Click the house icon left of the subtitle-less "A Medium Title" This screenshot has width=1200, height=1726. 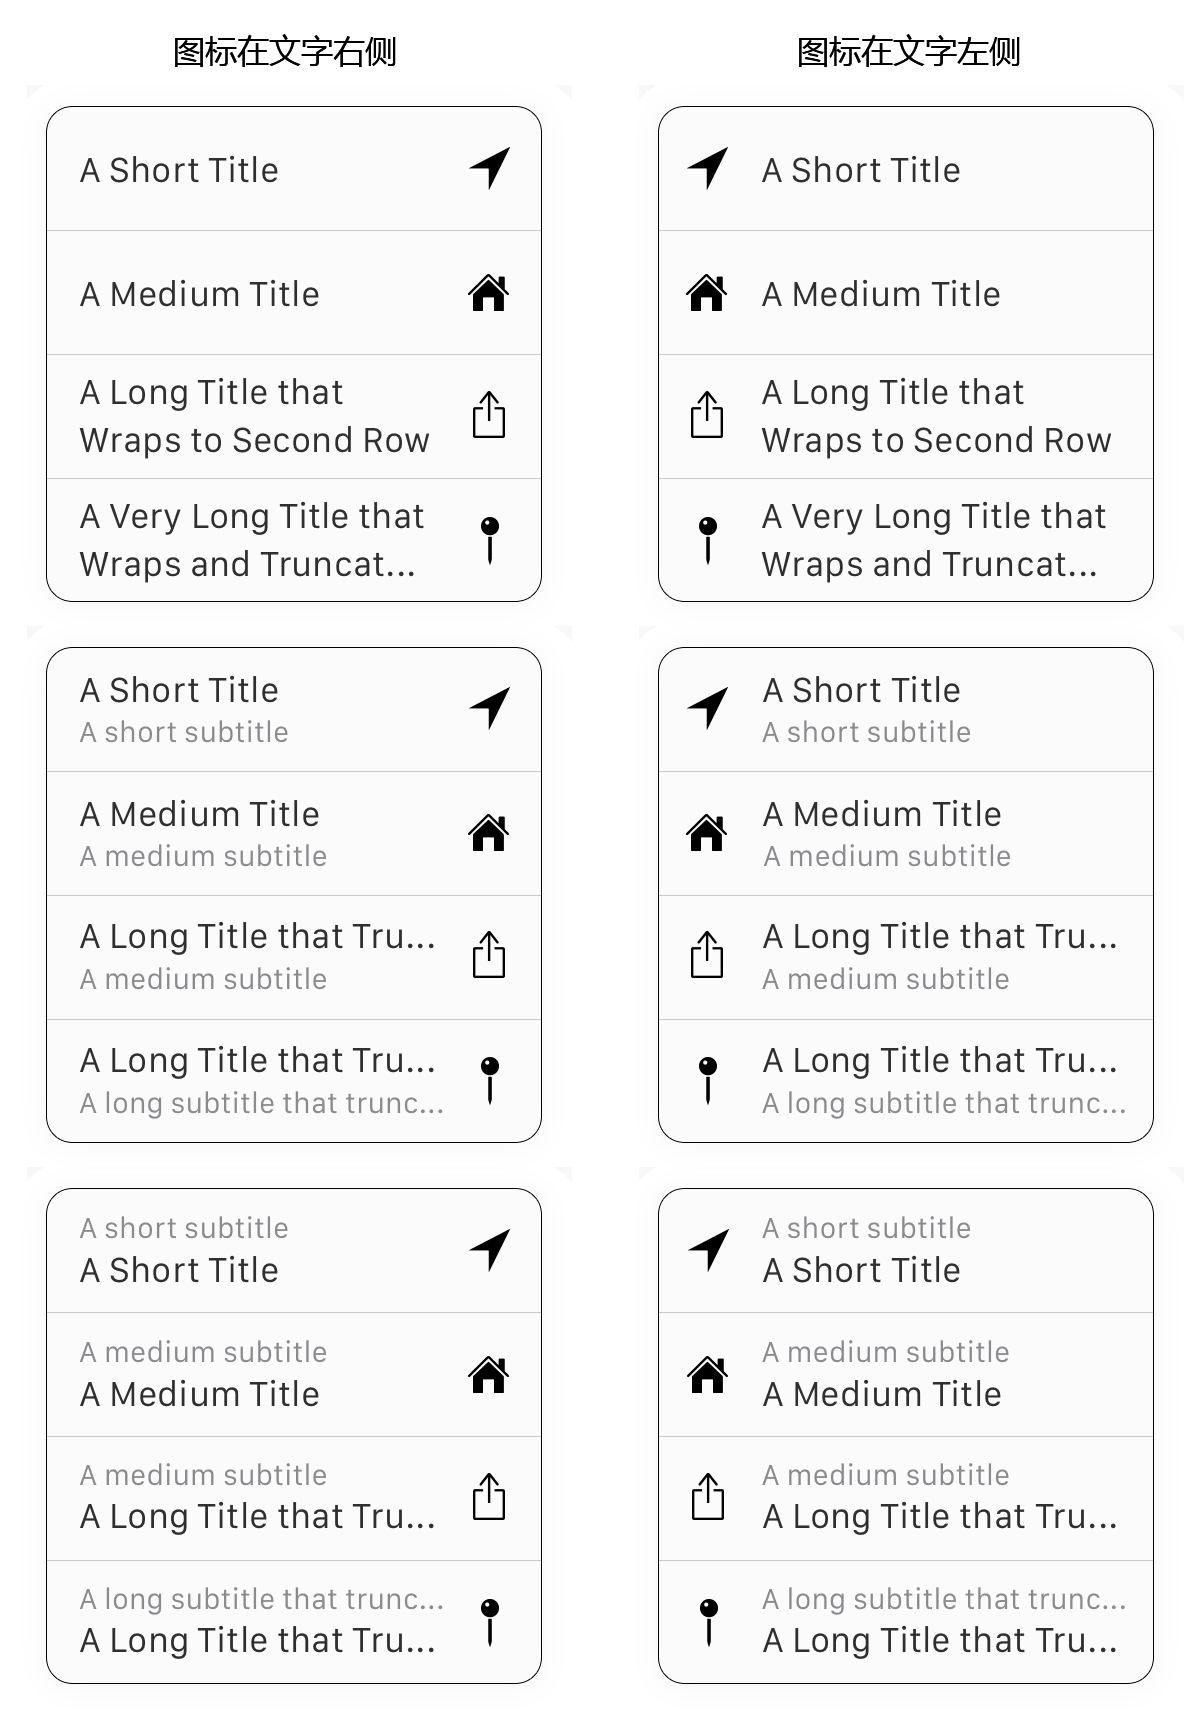pyautogui.click(x=707, y=293)
